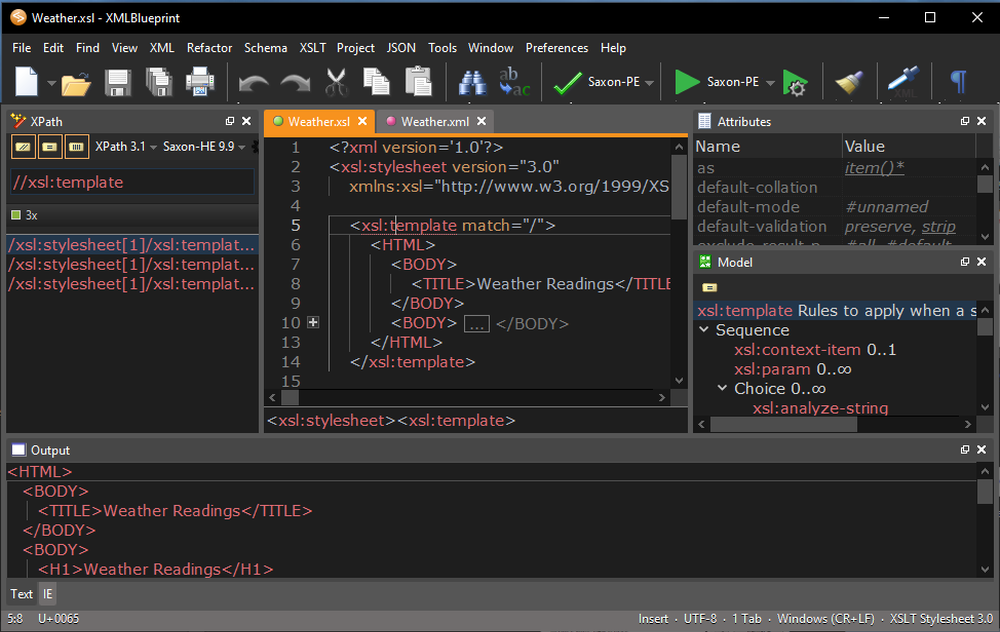Expand folded BODY element on line 10
This screenshot has width=1000, height=632.
(313, 323)
